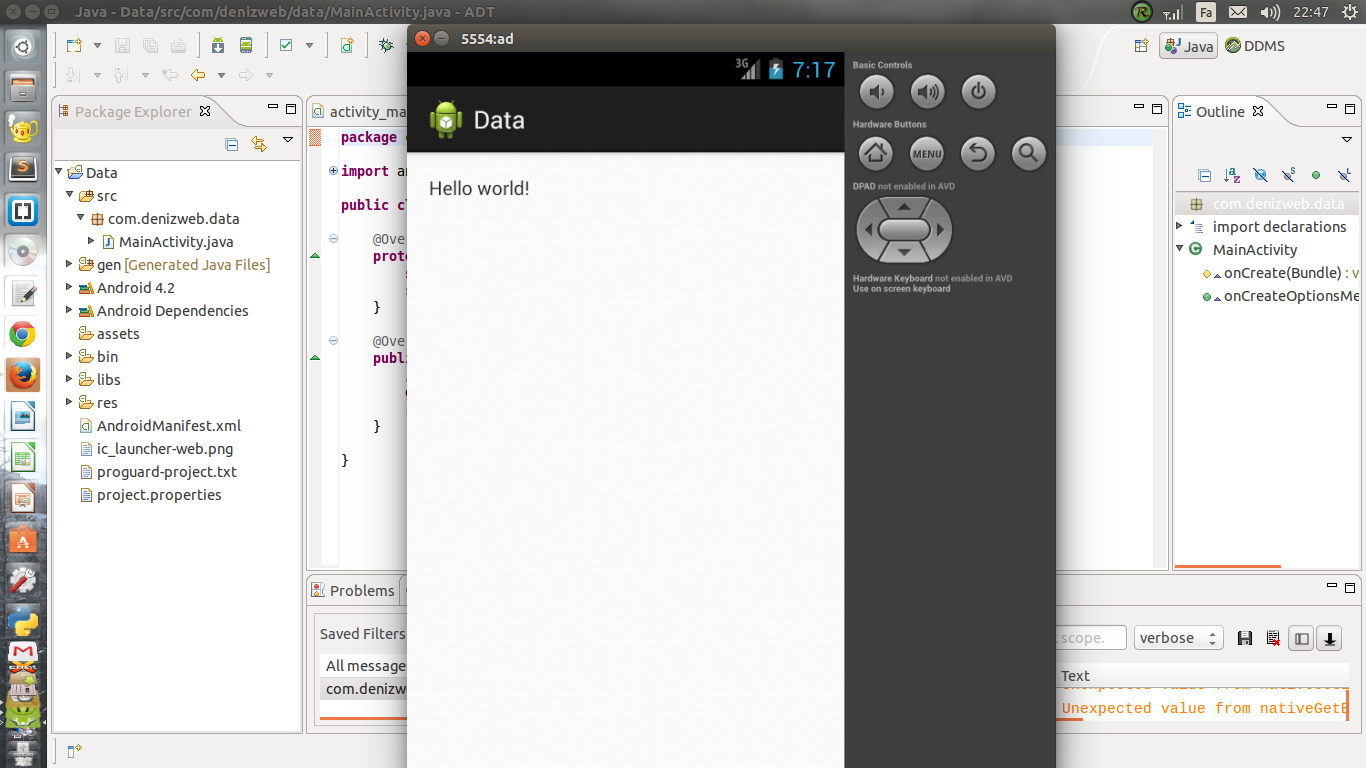Click the emulator volume down button

876,93
